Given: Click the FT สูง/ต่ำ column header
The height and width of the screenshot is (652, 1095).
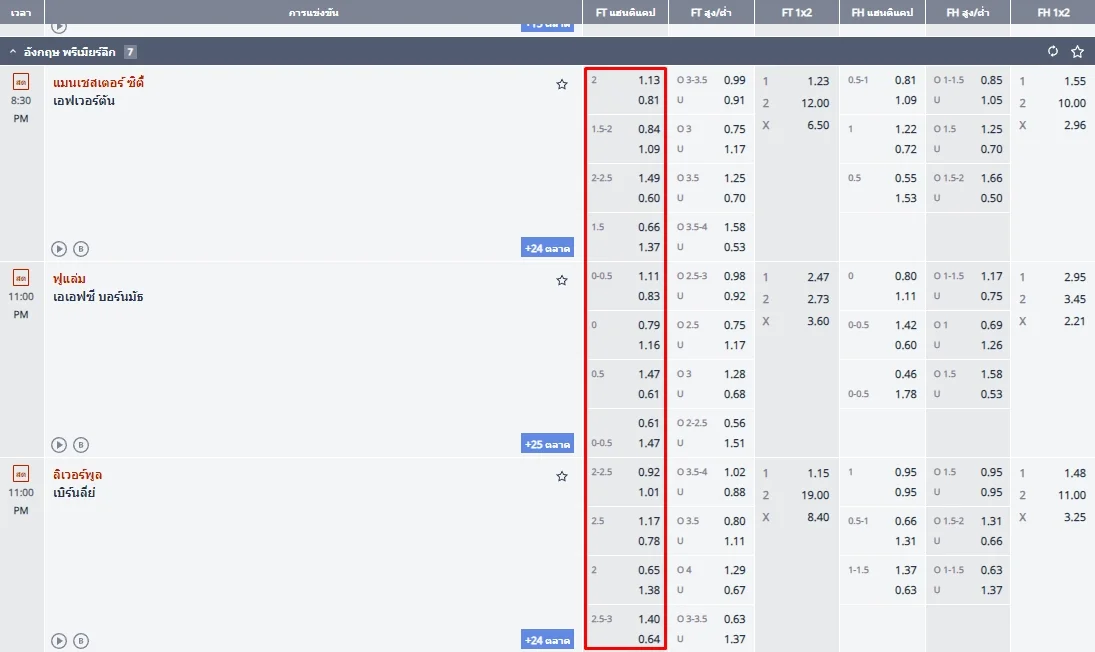Looking at the screenshot, I should coord(711,12).
